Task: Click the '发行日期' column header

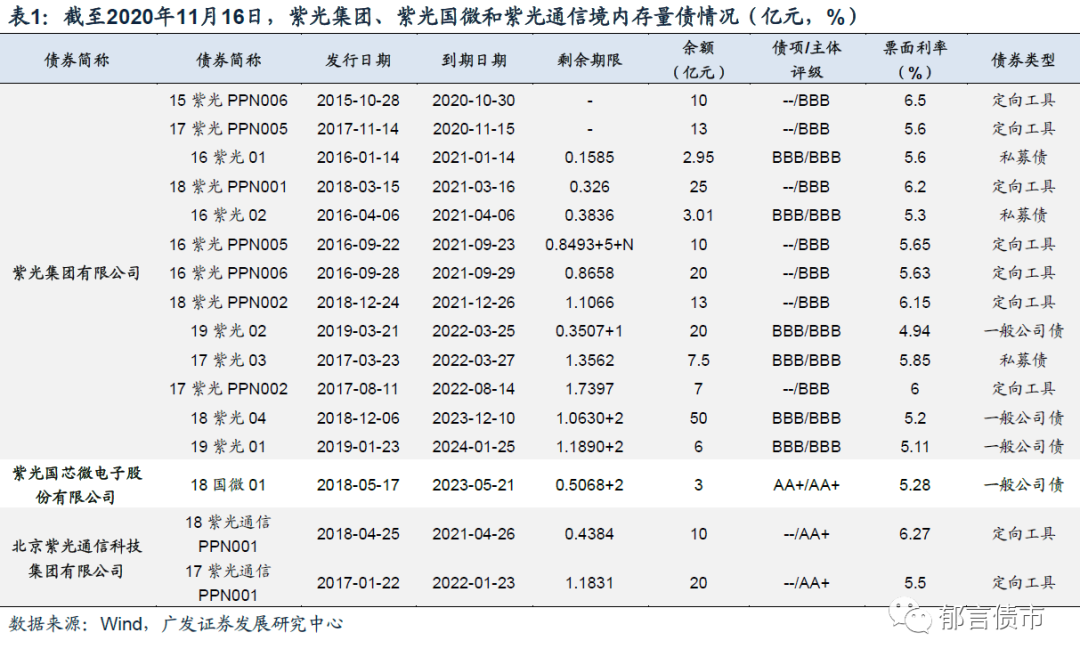Action: [358, 61]
